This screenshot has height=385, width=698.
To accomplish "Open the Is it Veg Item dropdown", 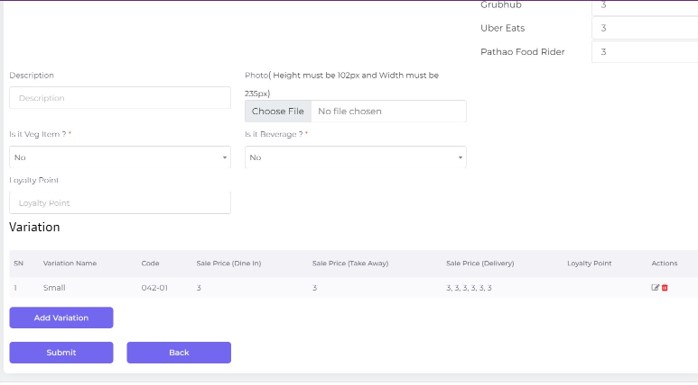I will pyautogui.click(x=120, y=157).
